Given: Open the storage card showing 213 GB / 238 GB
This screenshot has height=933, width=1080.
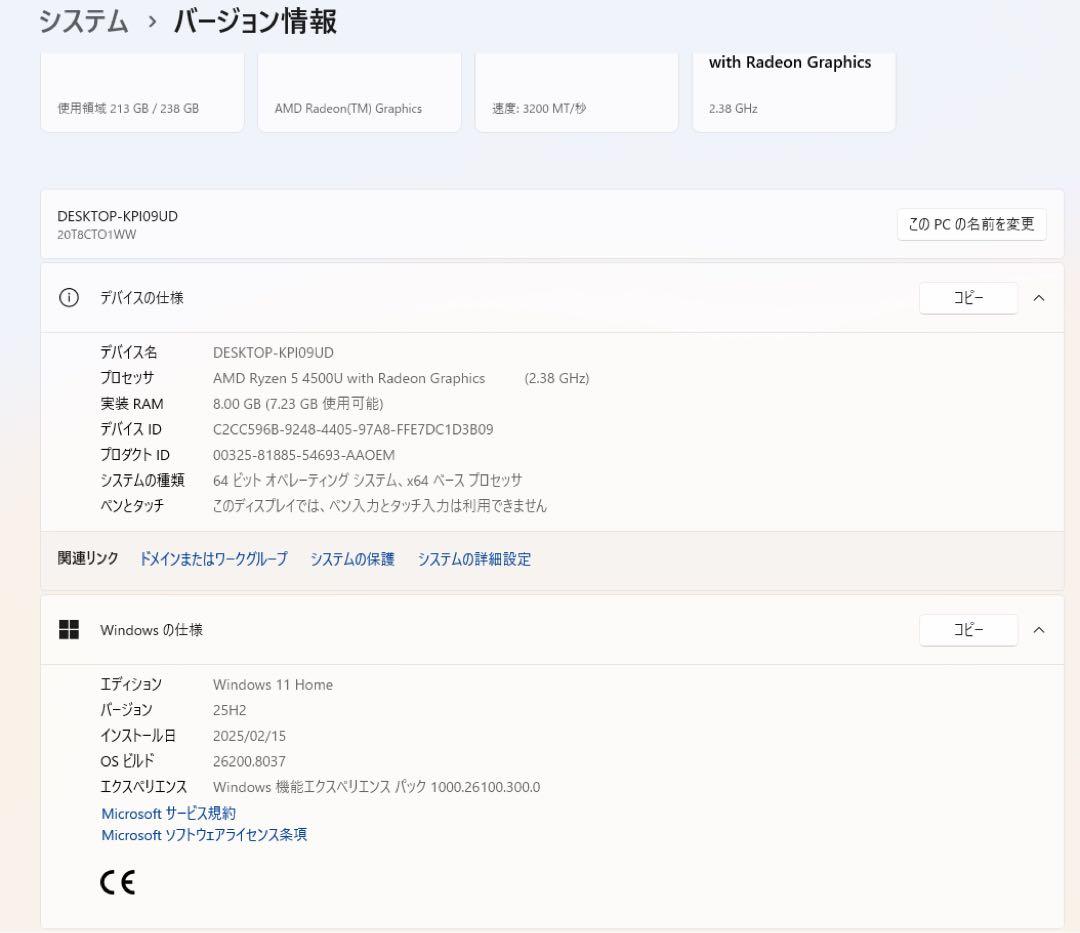Looking at the screenshot, I should 142,91.
